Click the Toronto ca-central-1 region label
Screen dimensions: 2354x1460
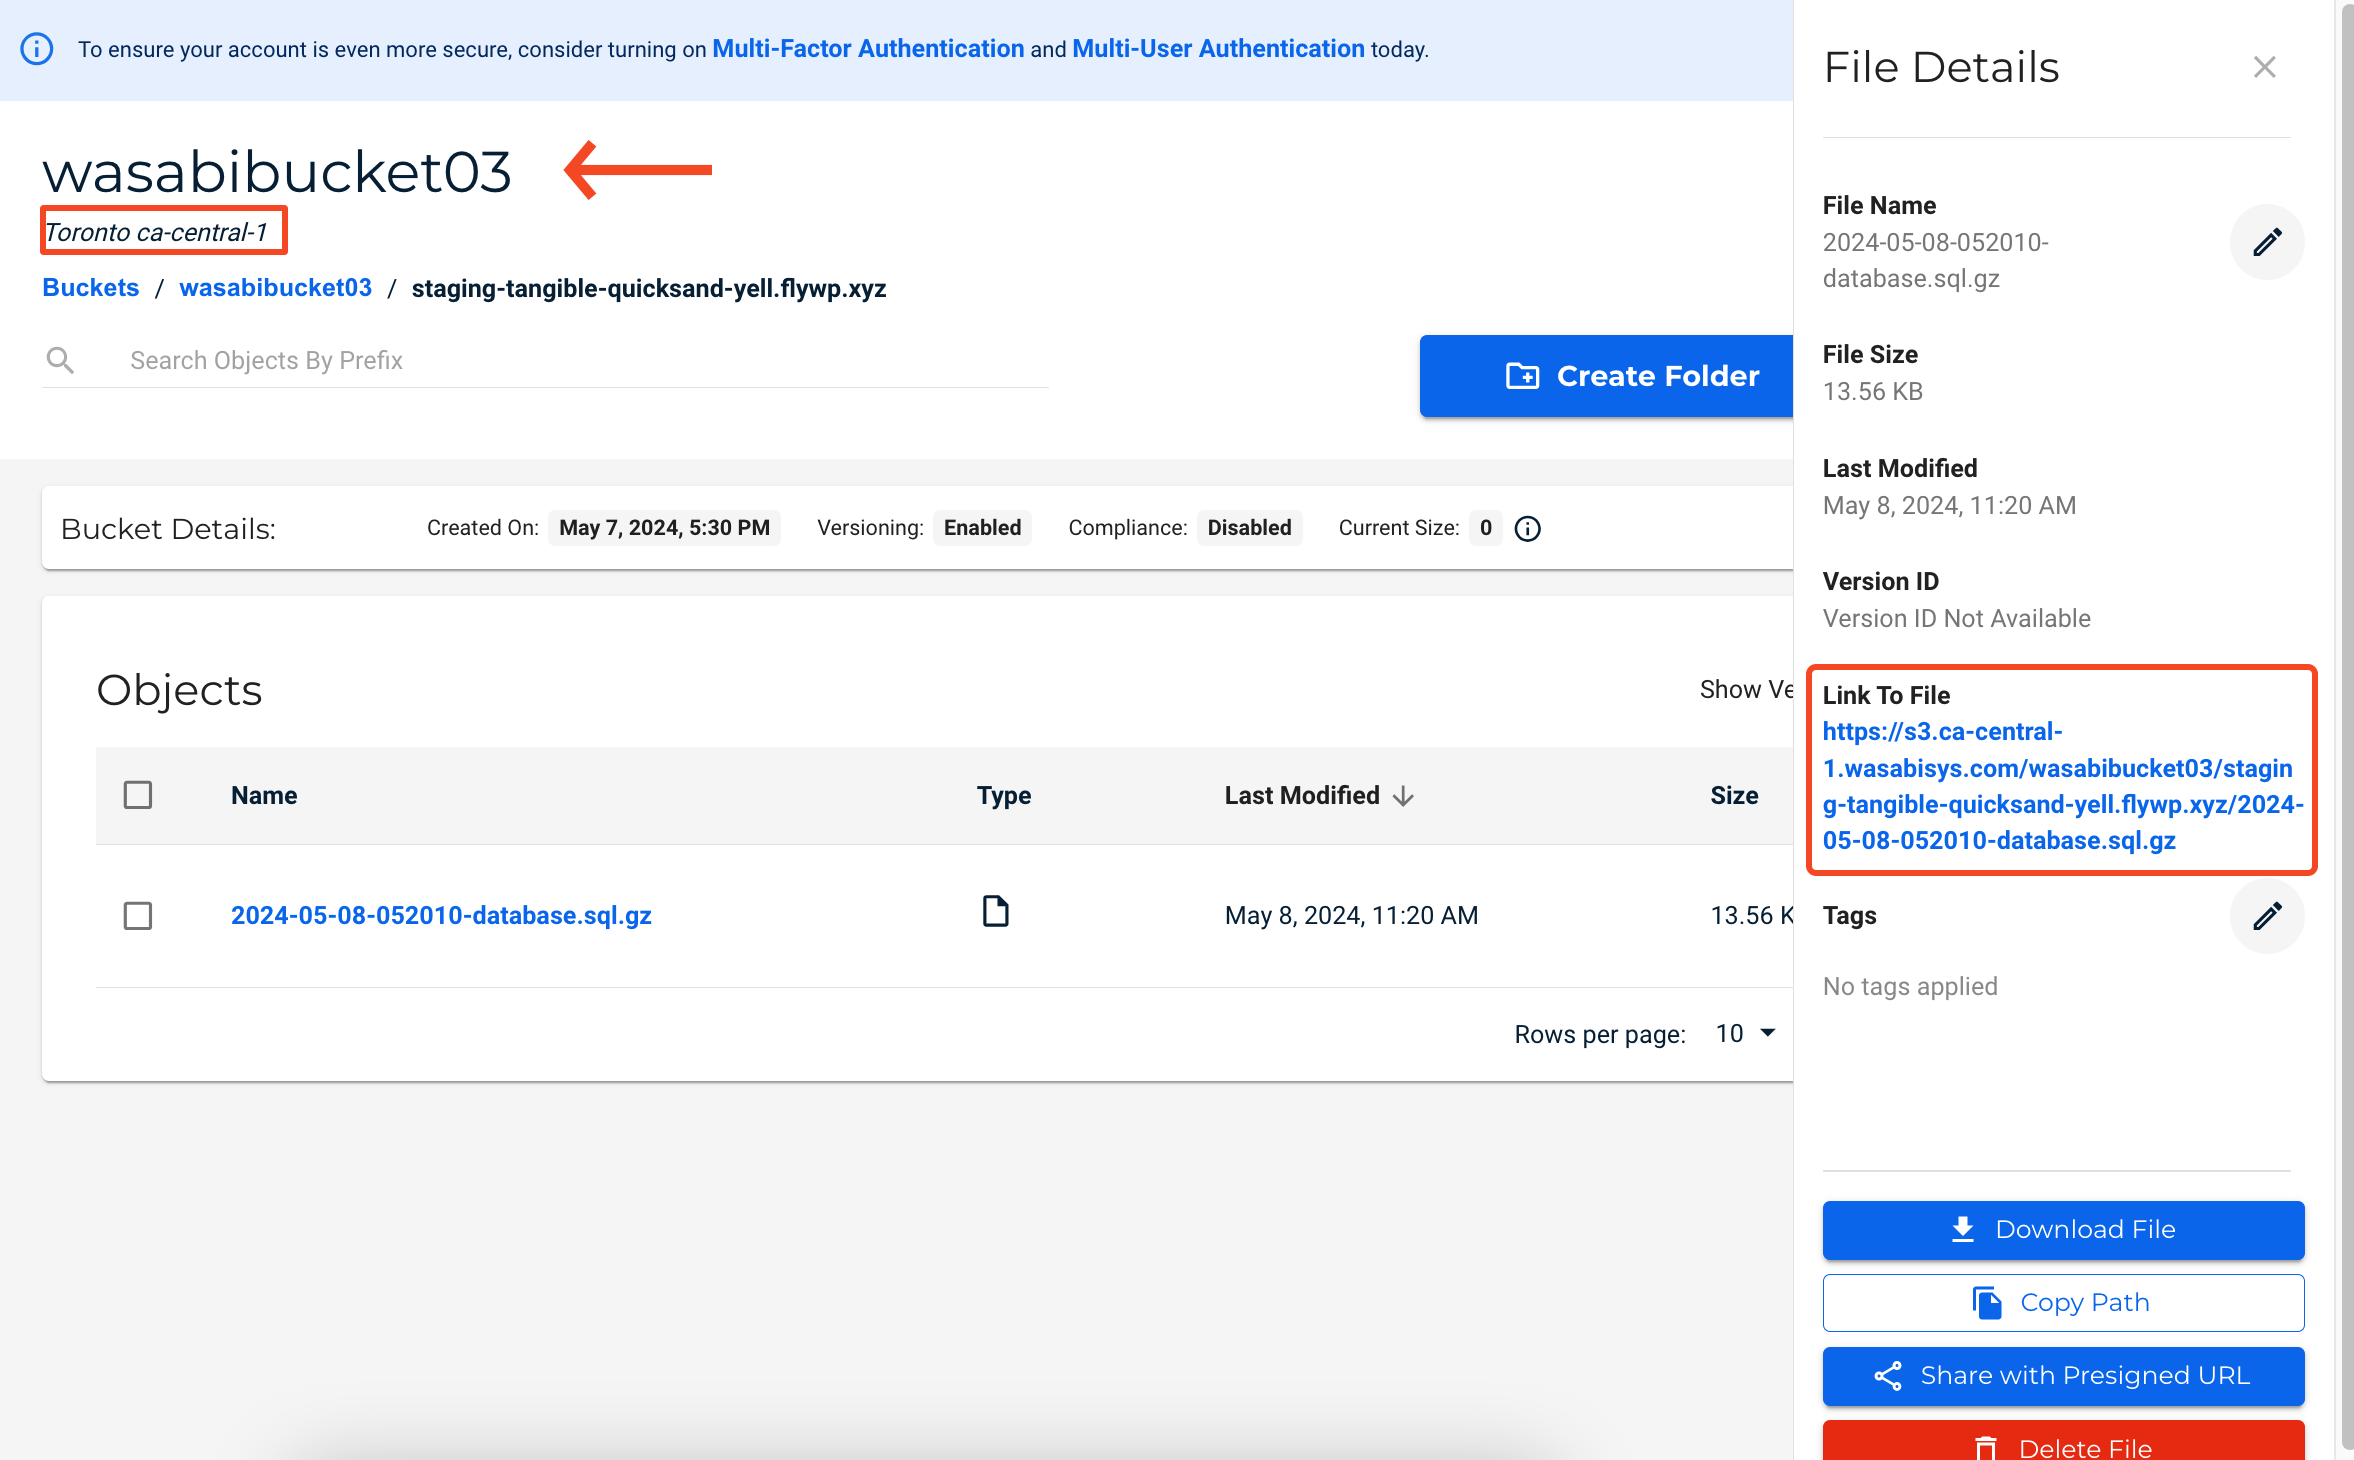point(157,232)
